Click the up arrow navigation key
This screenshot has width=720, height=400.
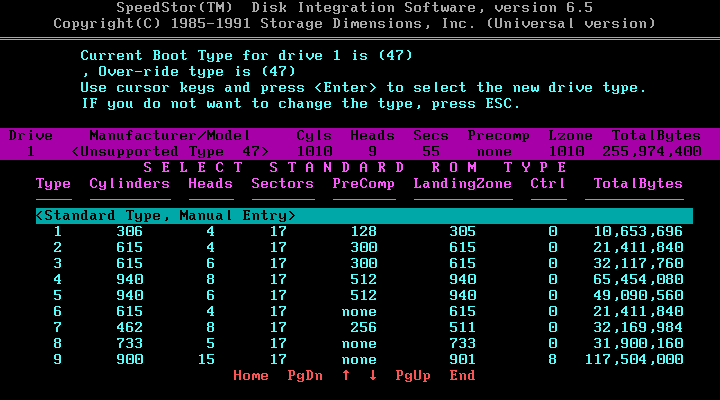coord(345,376)
